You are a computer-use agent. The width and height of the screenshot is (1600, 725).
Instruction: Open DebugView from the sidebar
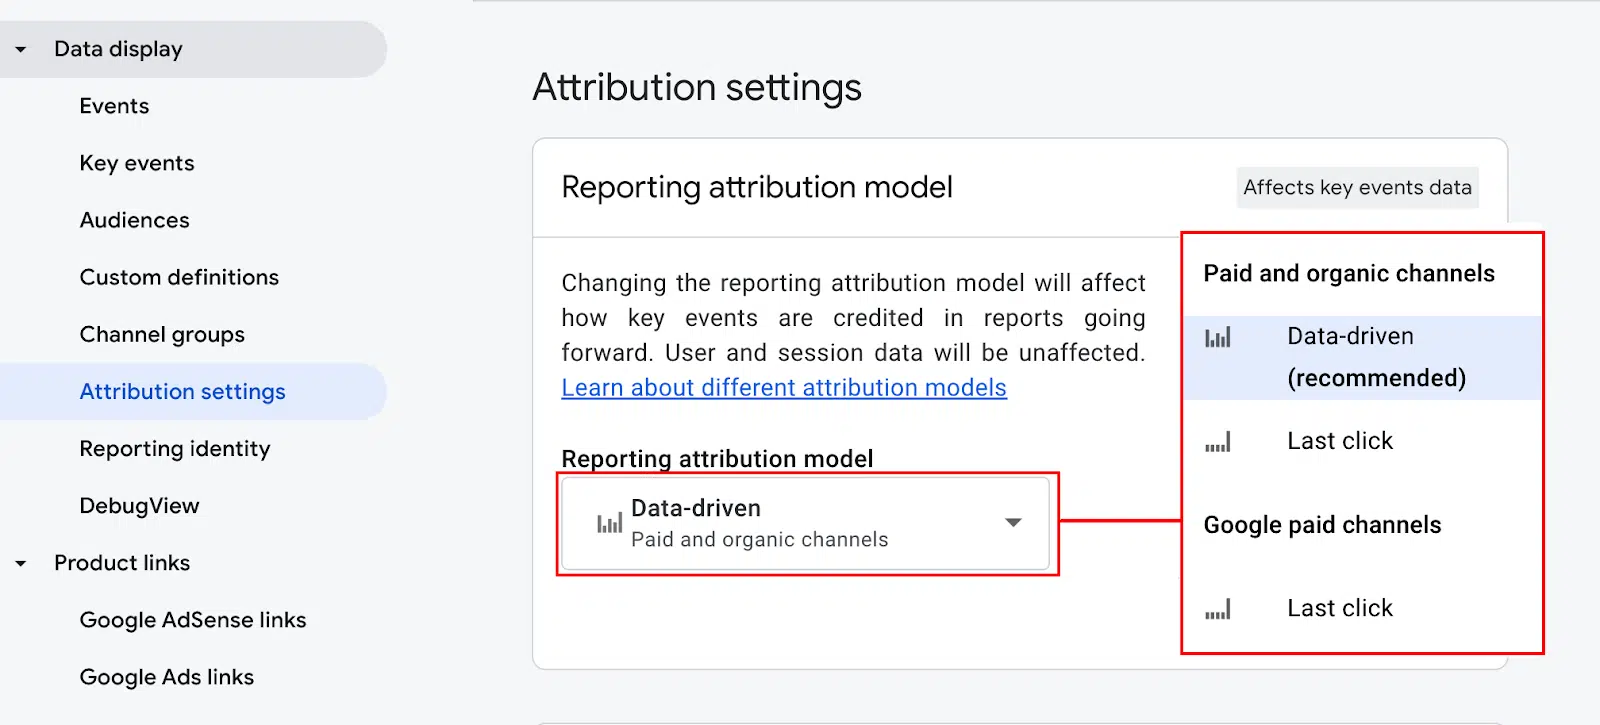[139, 506]
